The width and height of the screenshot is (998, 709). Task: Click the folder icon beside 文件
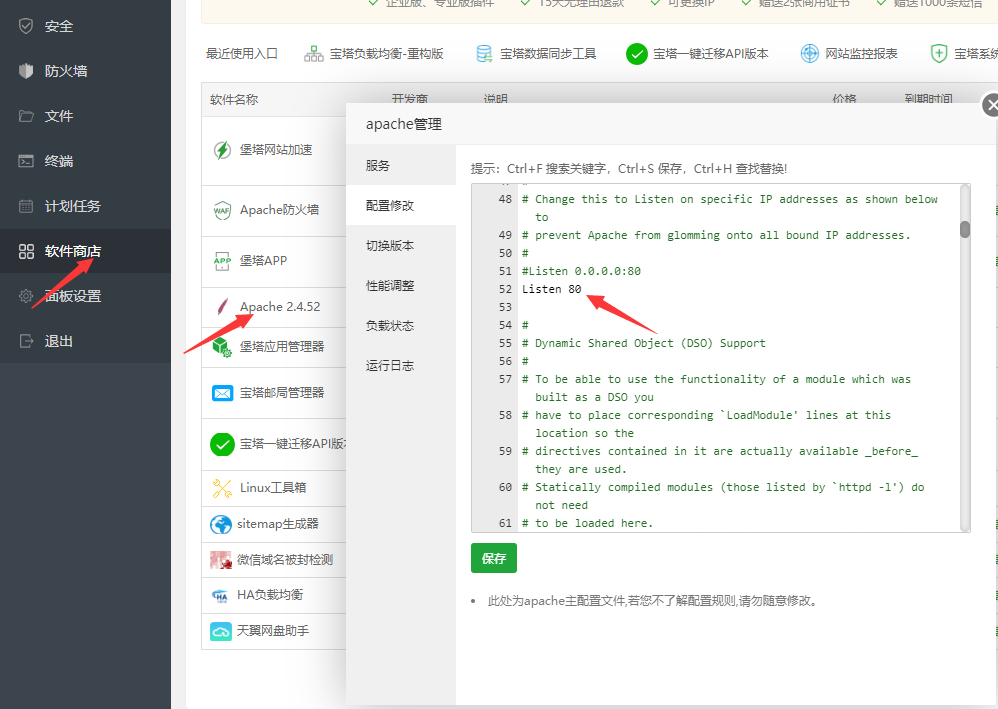[x=26, y=116]
